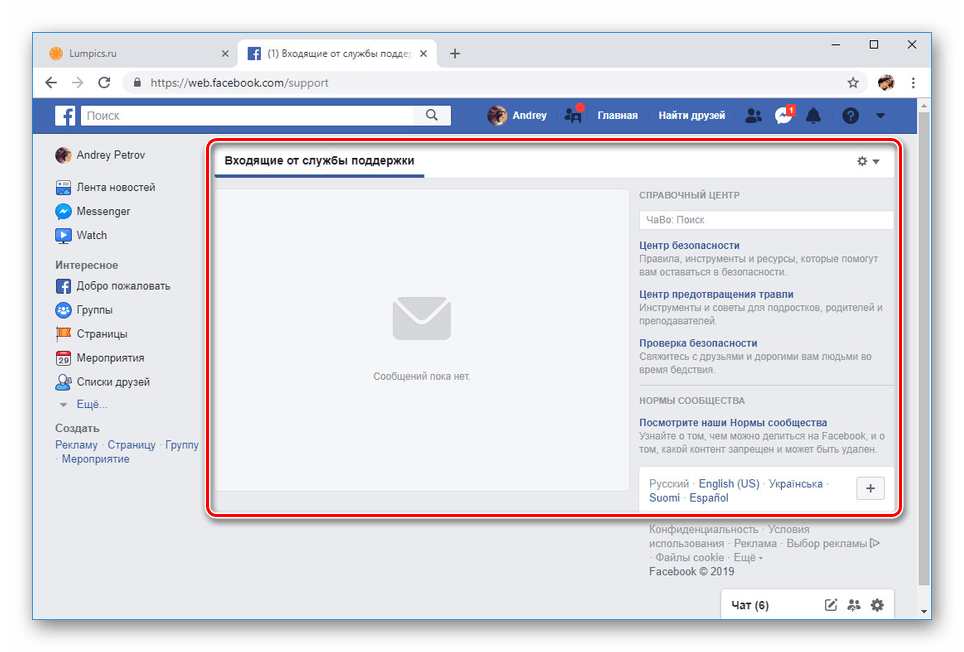Open Chrome three-dot menu

coord(913,82)
